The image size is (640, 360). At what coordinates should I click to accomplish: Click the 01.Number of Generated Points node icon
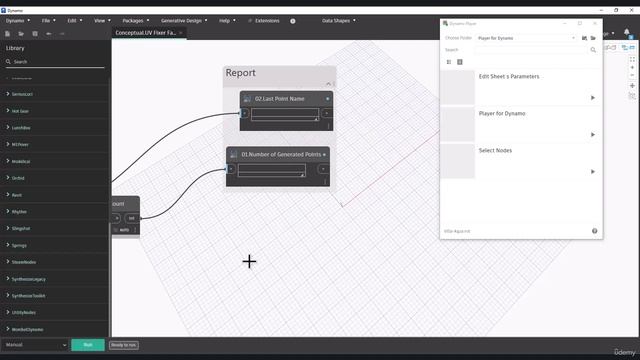pos(233,154)
